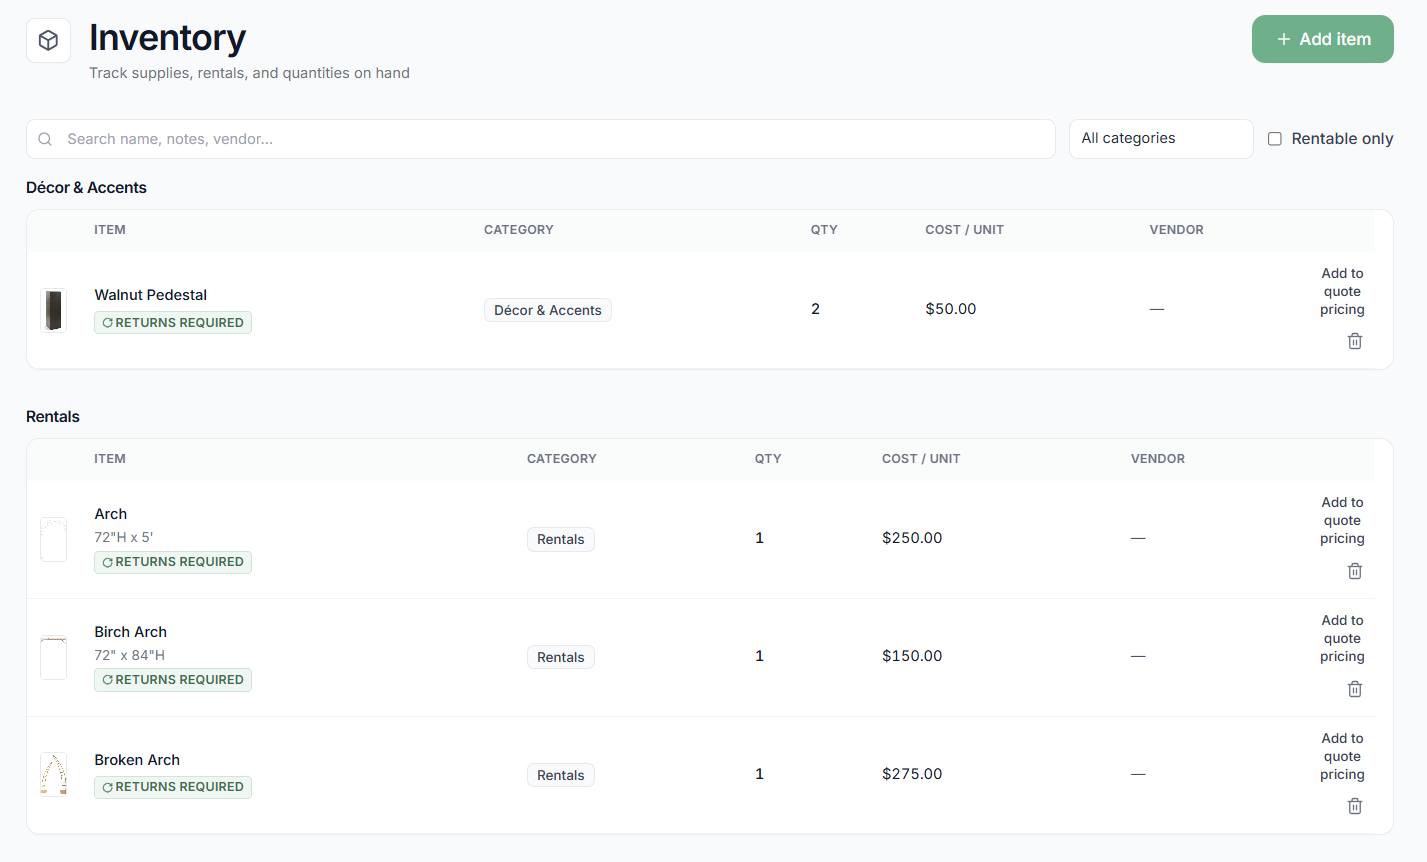Click the Walnut Pedestal Returns Required badge
This screenshot has width=1427, height=862.
pyautogui.click(x=173, y=323)
